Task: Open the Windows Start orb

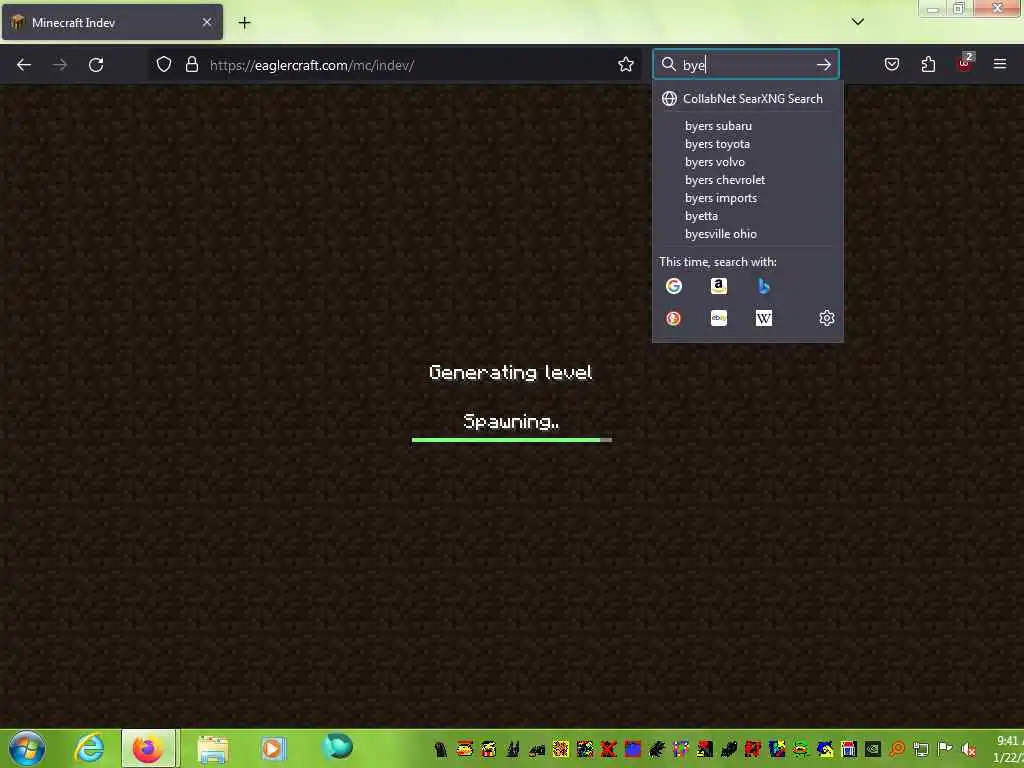Action: [x=27, y=748]
